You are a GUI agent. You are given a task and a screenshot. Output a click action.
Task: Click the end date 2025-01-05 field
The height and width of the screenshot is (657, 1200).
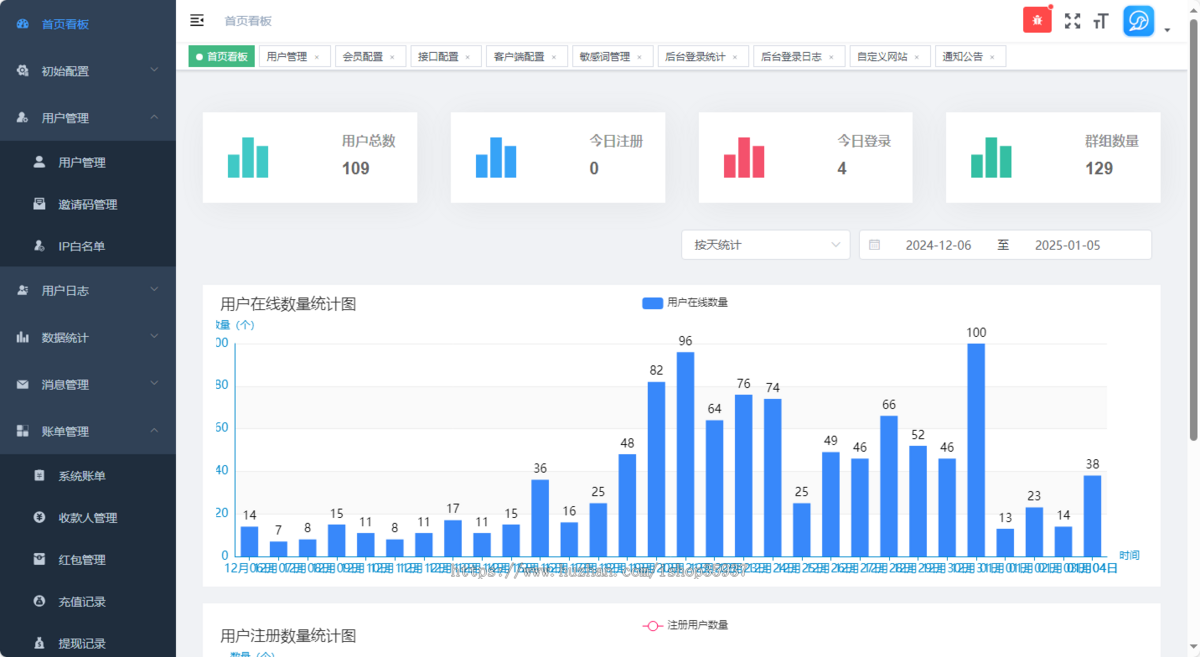tap(1067, 245)
